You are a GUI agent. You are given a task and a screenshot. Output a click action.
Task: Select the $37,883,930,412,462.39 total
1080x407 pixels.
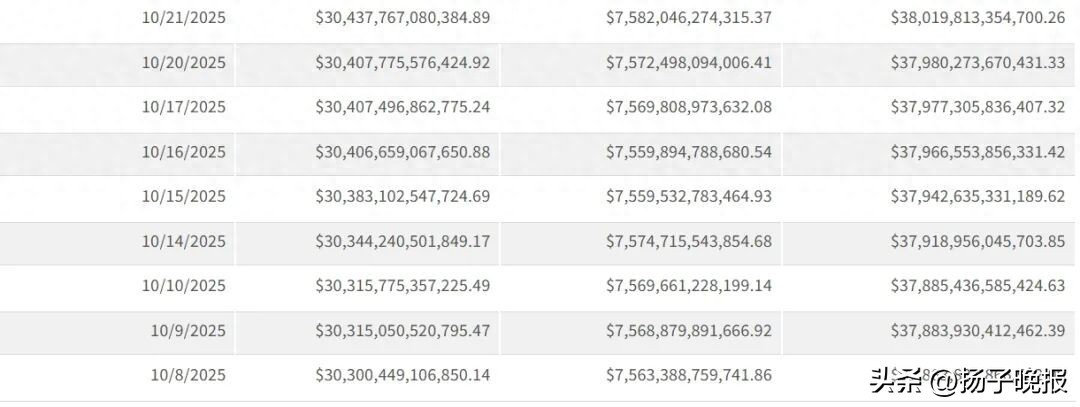coord(977,330)
